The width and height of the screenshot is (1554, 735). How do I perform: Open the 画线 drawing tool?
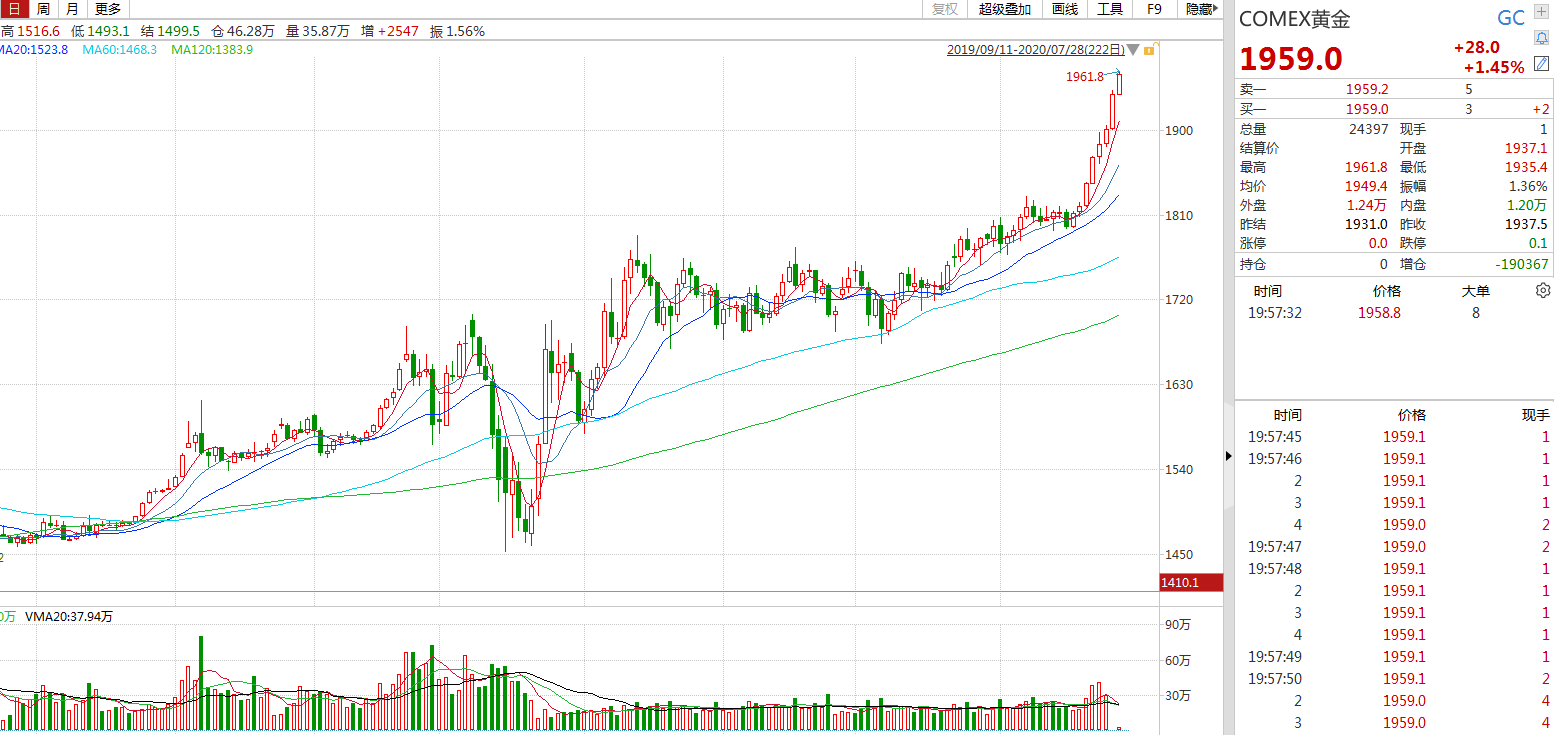pyautogui.click(x=1065, y=9)
